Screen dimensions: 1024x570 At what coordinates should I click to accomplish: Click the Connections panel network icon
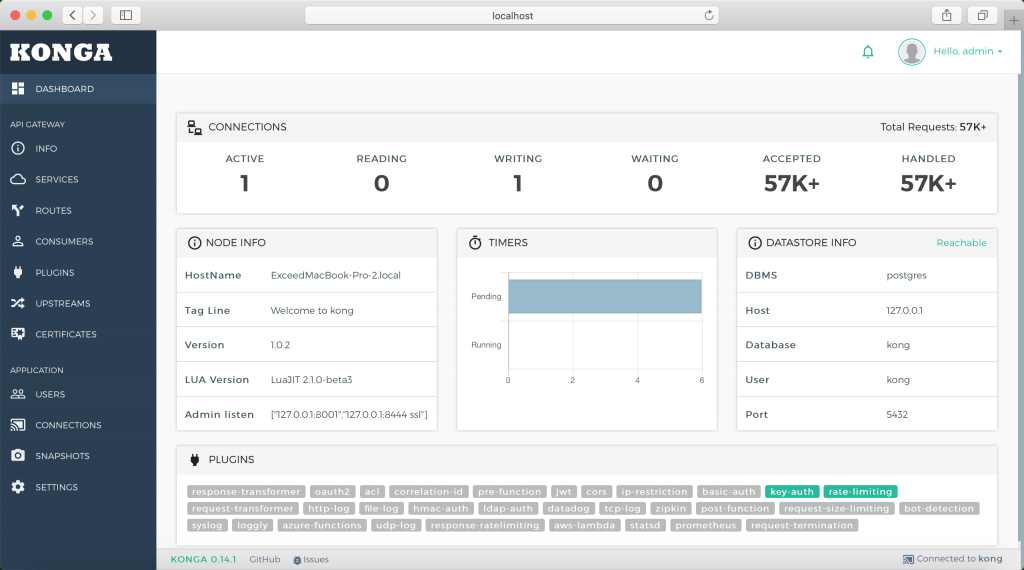coord(195,127)
